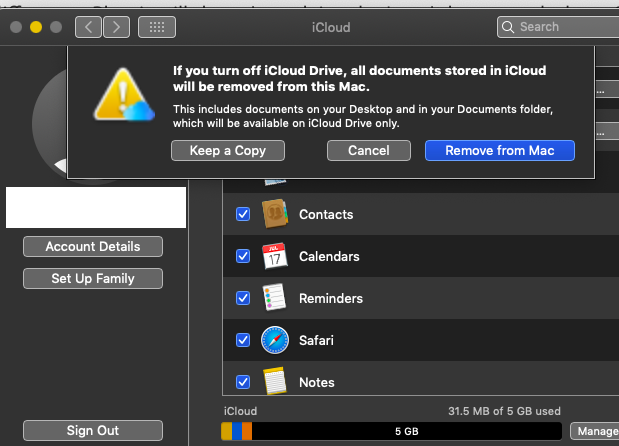Screen dimensions: 619x446
Task: Select the Notes label text
Action: click(x=317, y=382)
